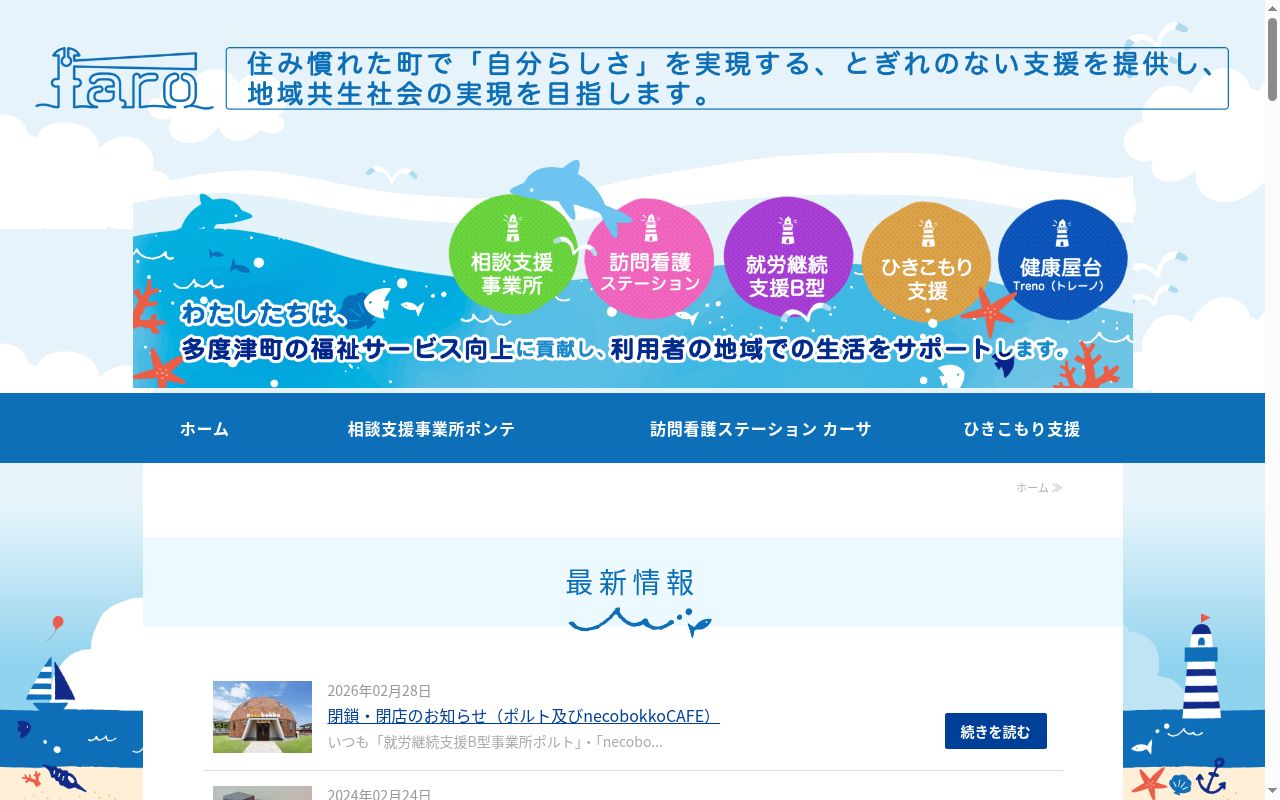The image size is (1280, 800).
Task: Select 訪問看護ステーション カーサ in the navigation bar
Action: point(760,428)
